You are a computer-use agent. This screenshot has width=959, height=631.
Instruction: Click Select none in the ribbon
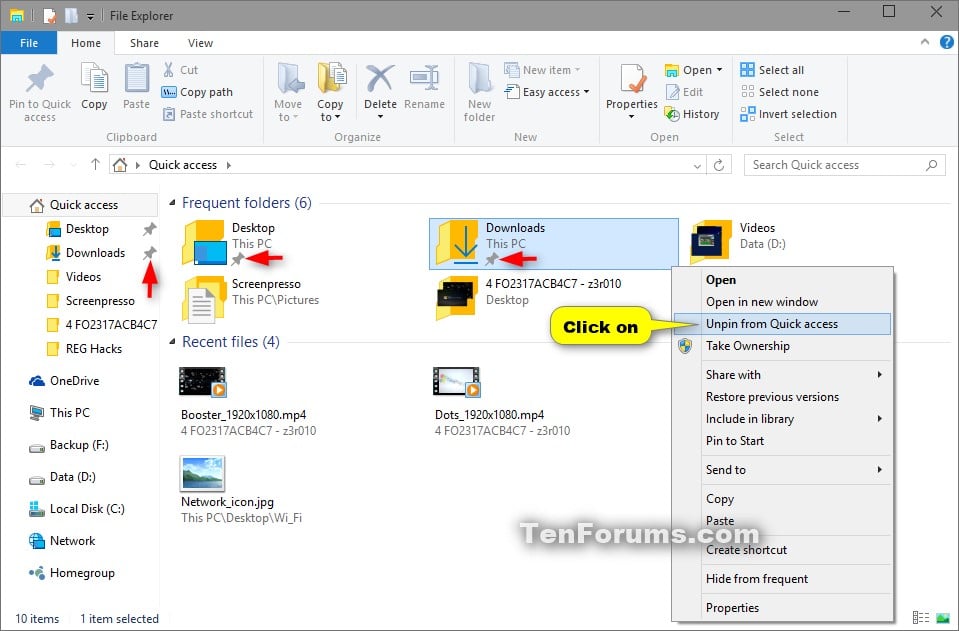pos(780,92)
